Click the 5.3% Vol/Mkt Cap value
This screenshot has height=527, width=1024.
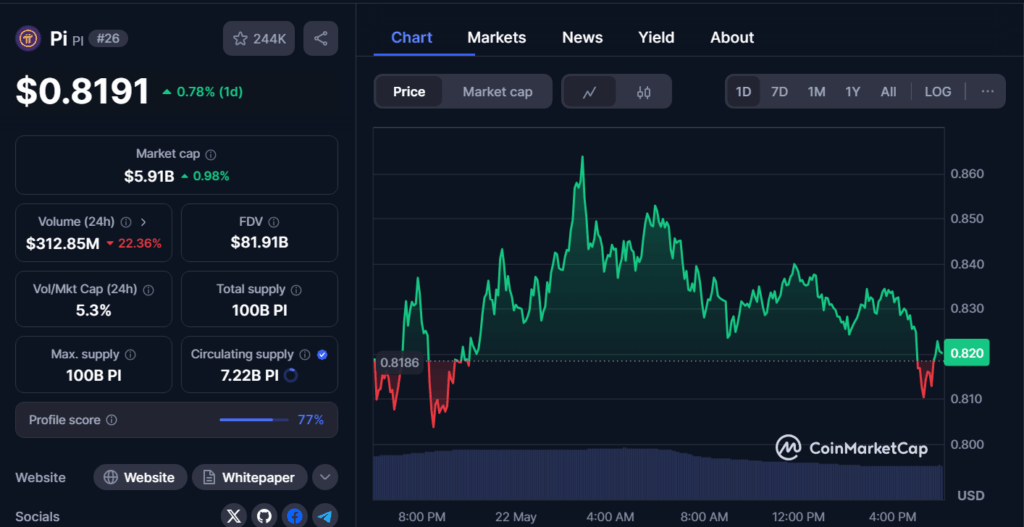(93, 310)
